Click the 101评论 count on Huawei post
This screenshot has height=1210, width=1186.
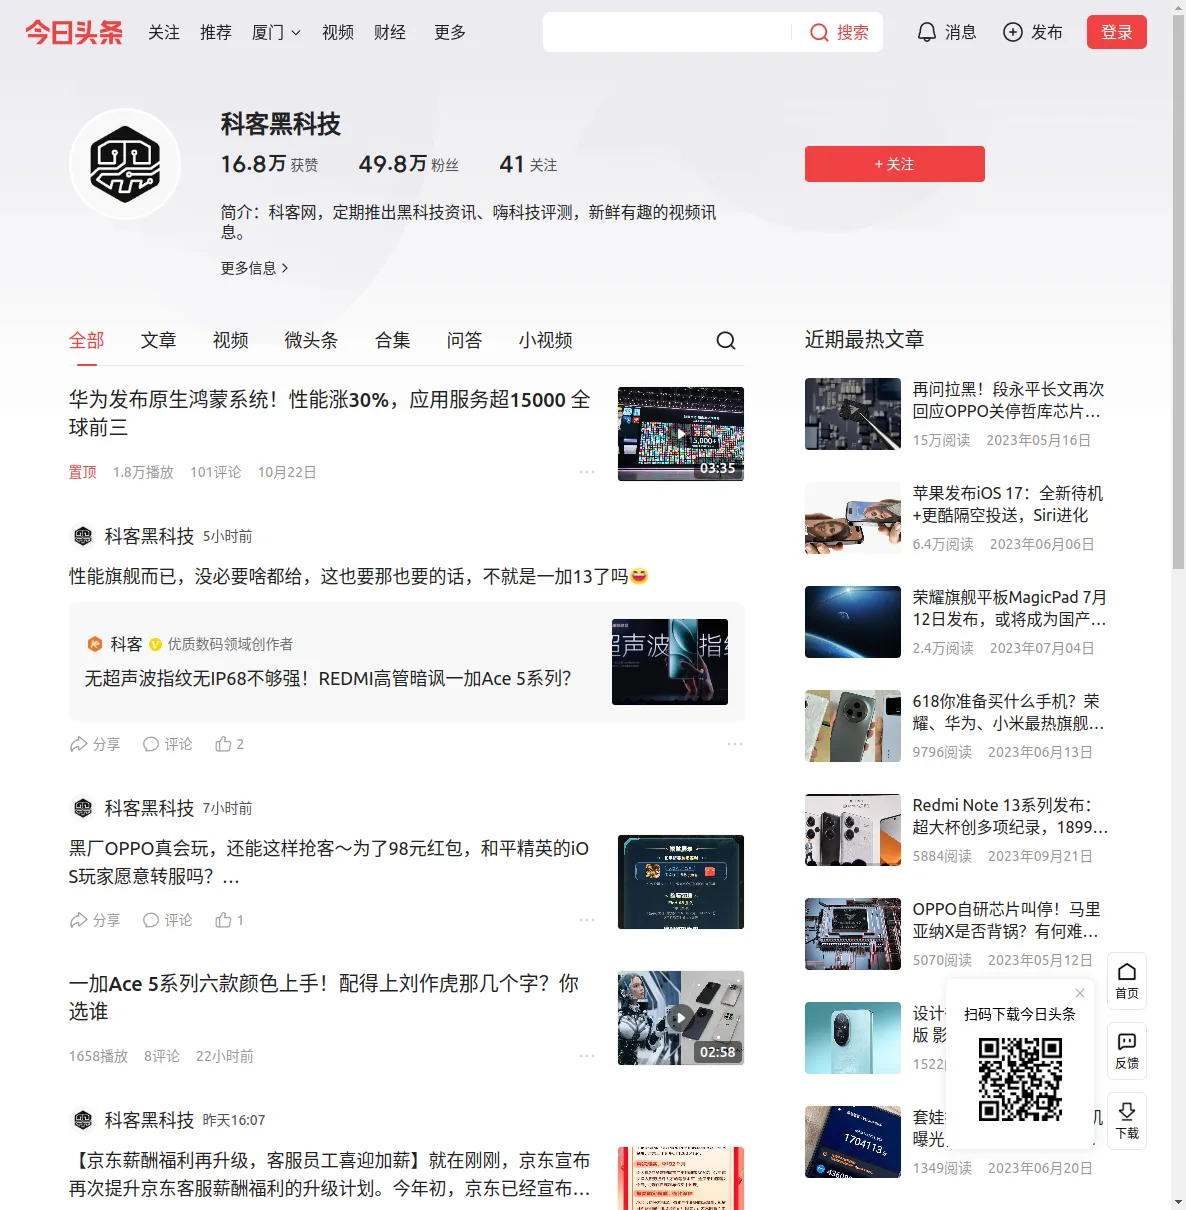[x=216, y=472]
